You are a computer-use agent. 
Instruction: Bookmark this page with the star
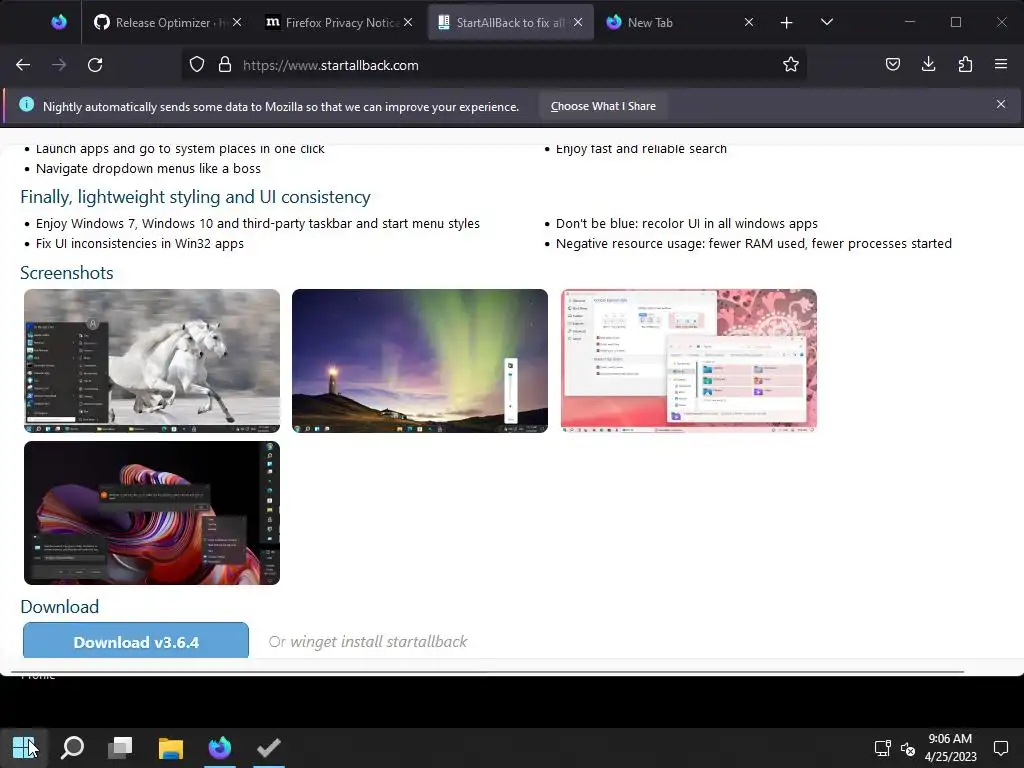point(790,65)
